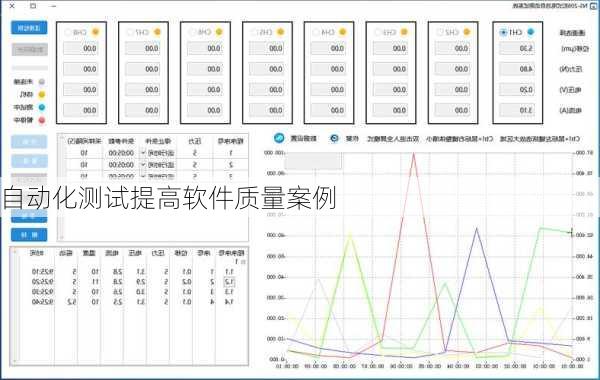The image size is (600, 380).
Task: Click the red 暂停中 legend dot
Action: tap(42, 120)
